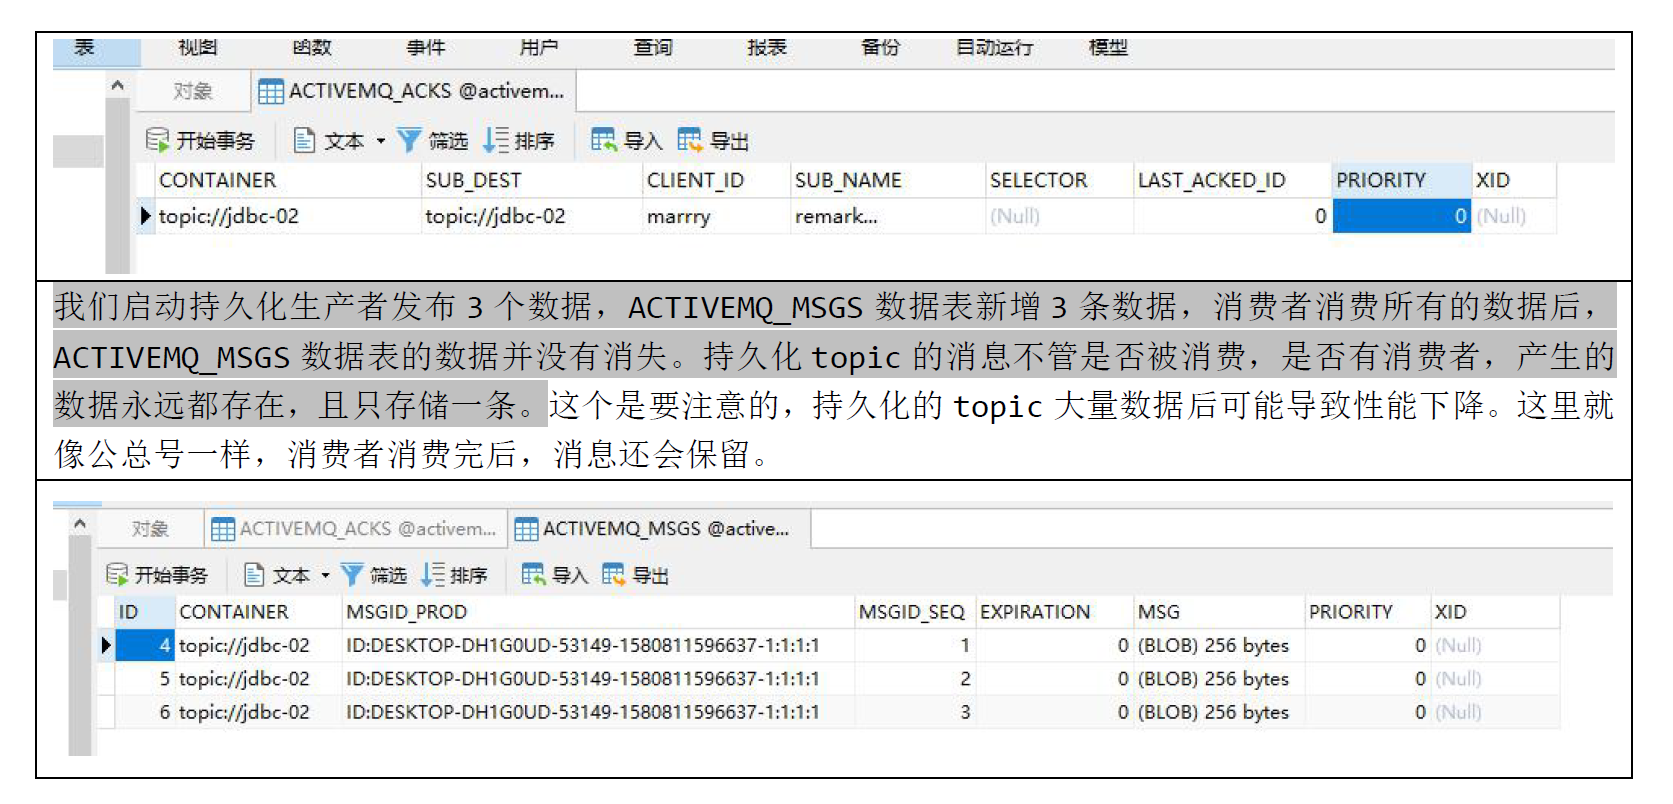Screen dimensions: 1673x804
Task: Open the 函数 menu item
Action: pos(312,48)
